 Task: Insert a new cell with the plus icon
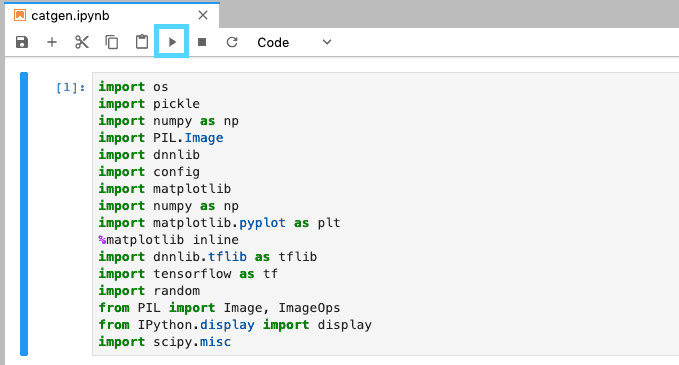(x=52, y=42)
